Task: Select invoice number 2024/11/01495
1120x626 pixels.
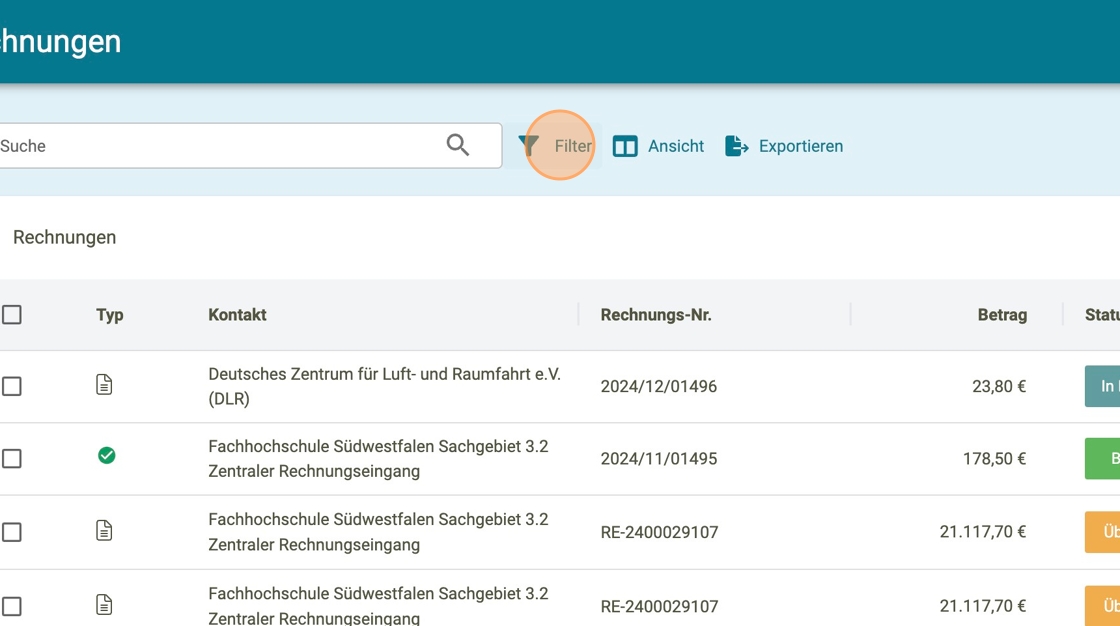Action: tap(659, 458)
